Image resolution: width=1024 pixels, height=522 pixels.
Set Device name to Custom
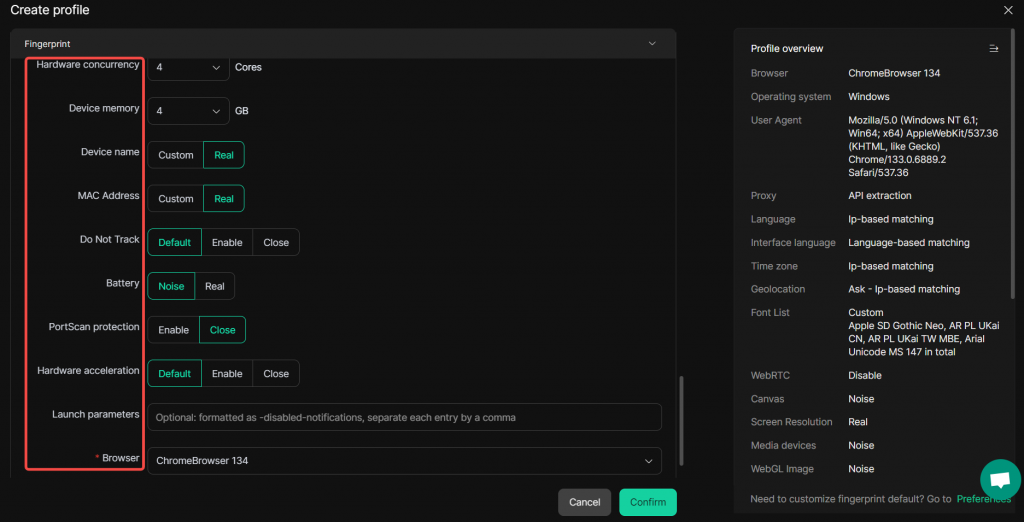[176, 155]
